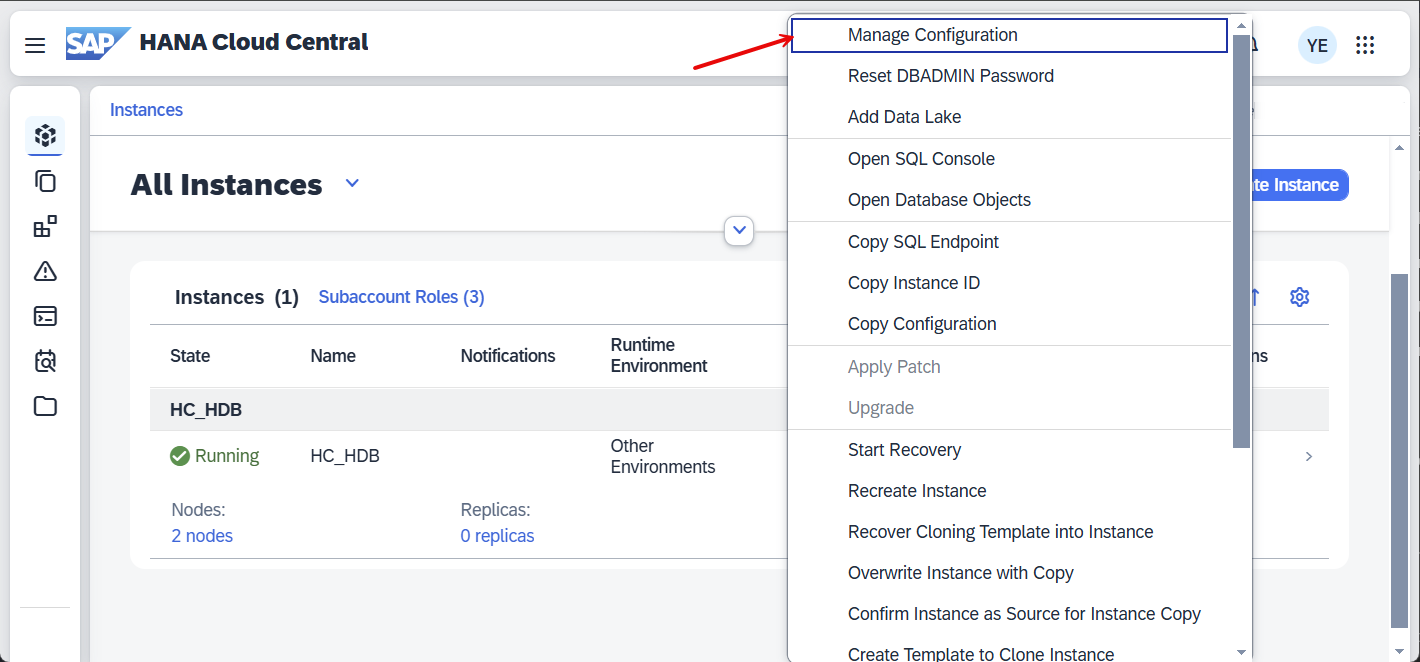Open the folder sidebar icon
Viewport: 1420px width, 662px height.
(x=45, y=406)
